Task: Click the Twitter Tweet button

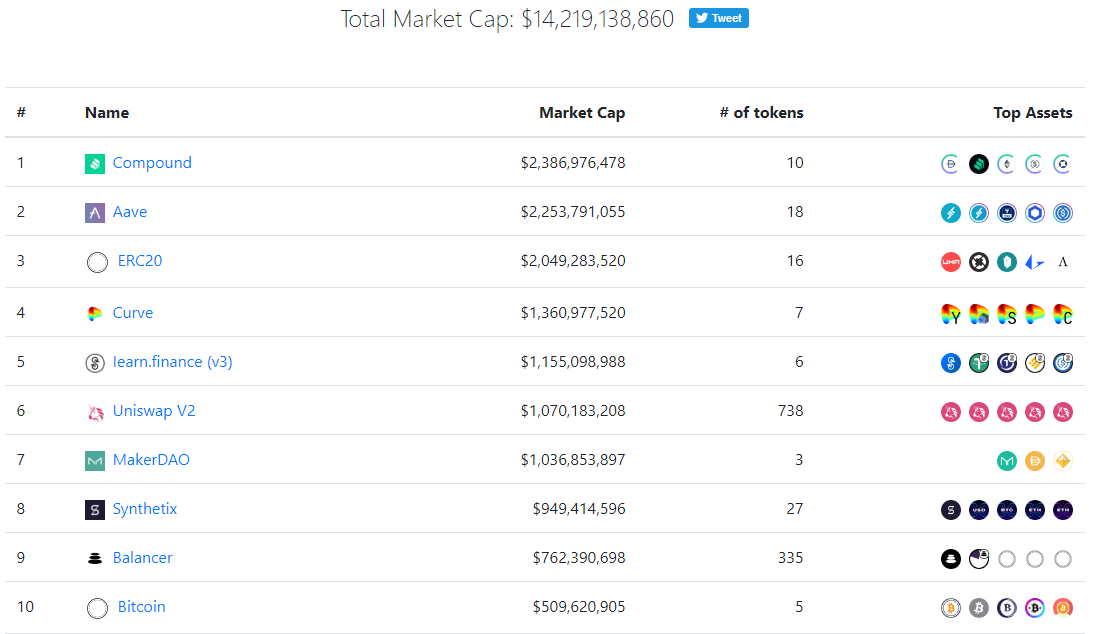Action: 719,18
